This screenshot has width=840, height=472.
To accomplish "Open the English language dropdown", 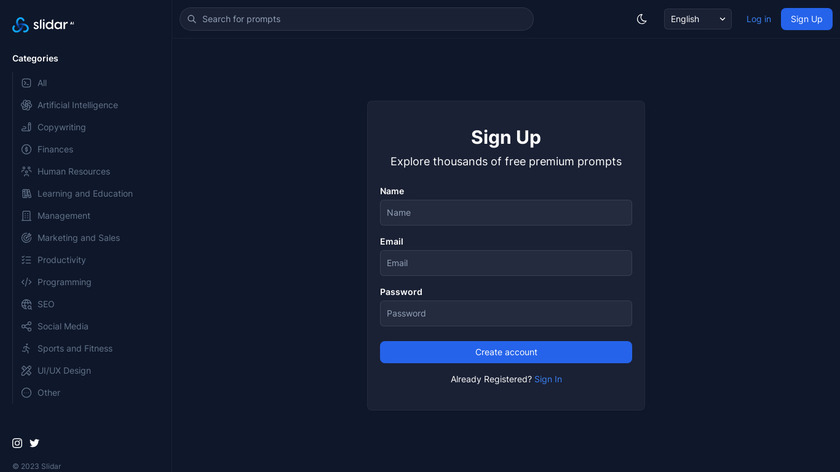I will click(697, 19).
